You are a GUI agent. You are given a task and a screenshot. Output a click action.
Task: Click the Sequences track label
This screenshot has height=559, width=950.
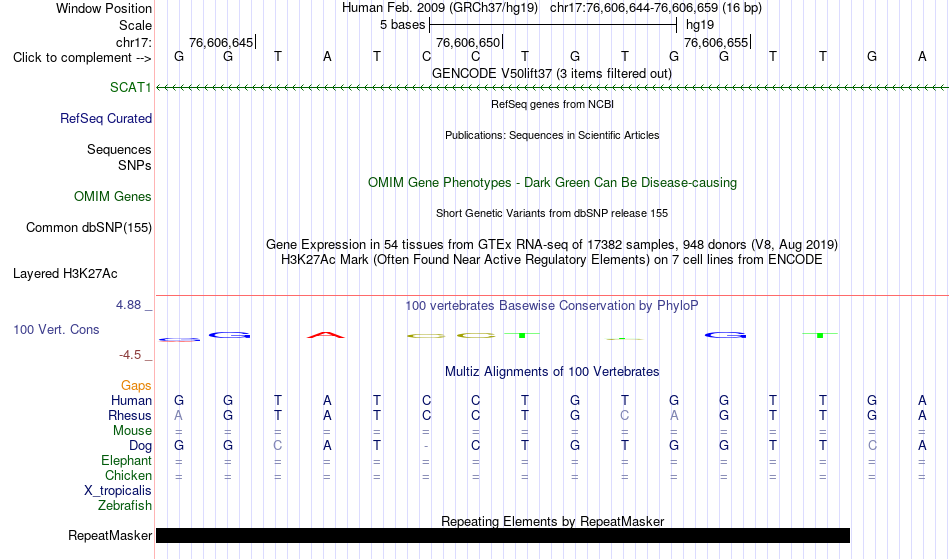[x=119, y=149]
